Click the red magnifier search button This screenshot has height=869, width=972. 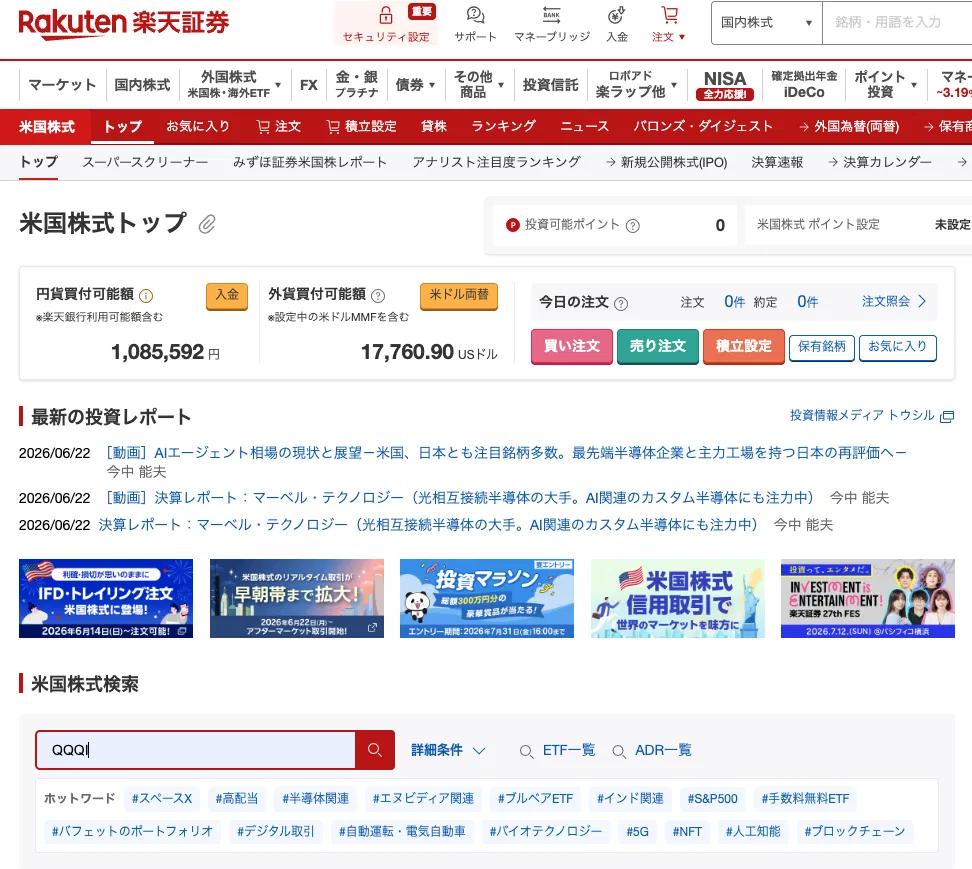[x=374, y=750]
